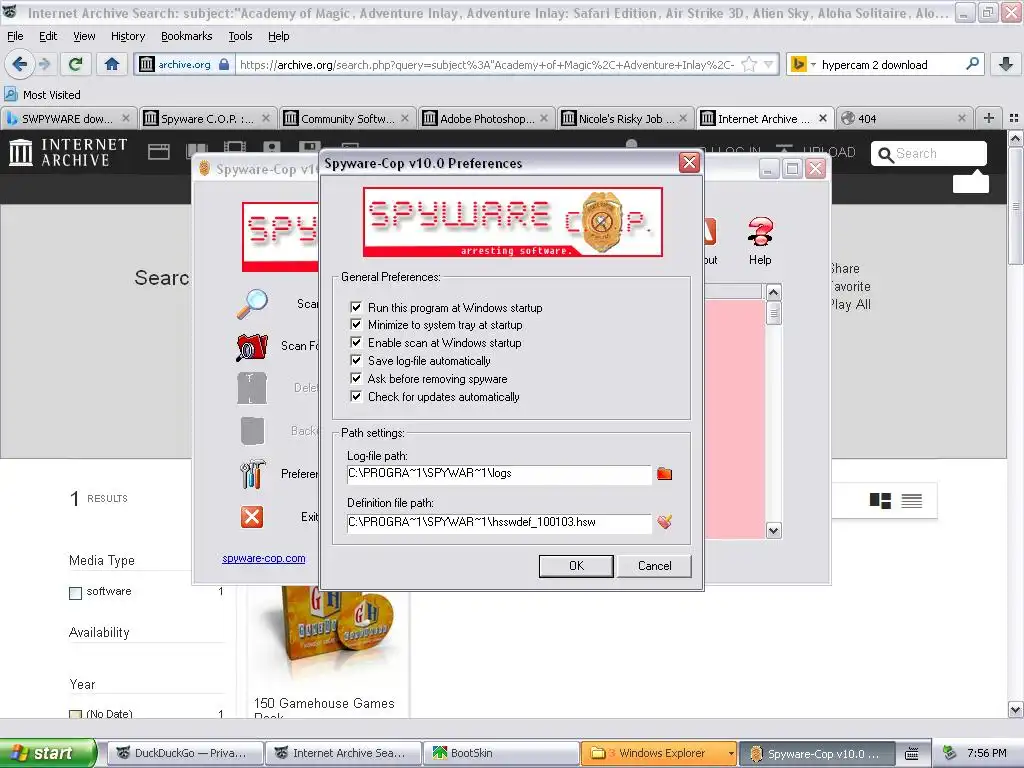The width and height of the screenshot is (1024, 768).
Task: Click the Log-file path text field
Action: pyautogui.click(x=499, y=474)
